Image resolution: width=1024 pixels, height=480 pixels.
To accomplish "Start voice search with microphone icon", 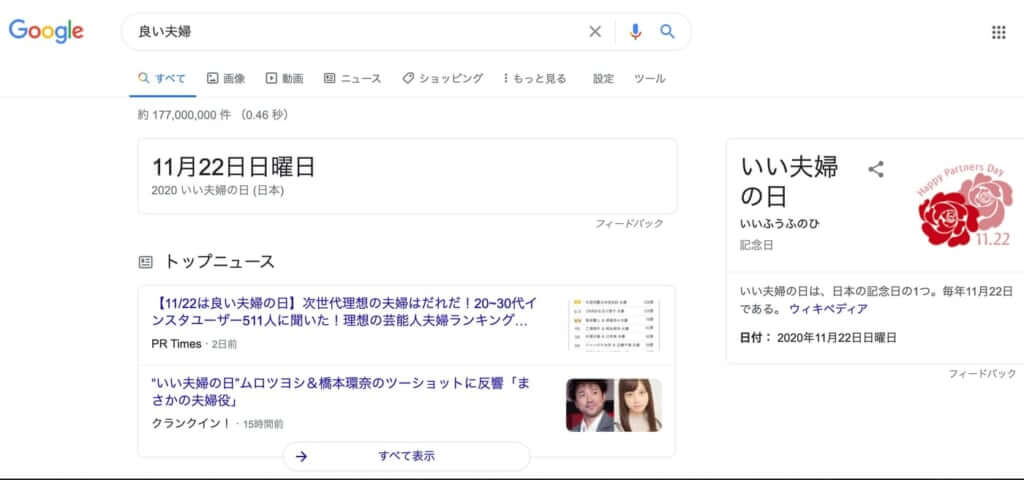I will (x=635, y=31).
